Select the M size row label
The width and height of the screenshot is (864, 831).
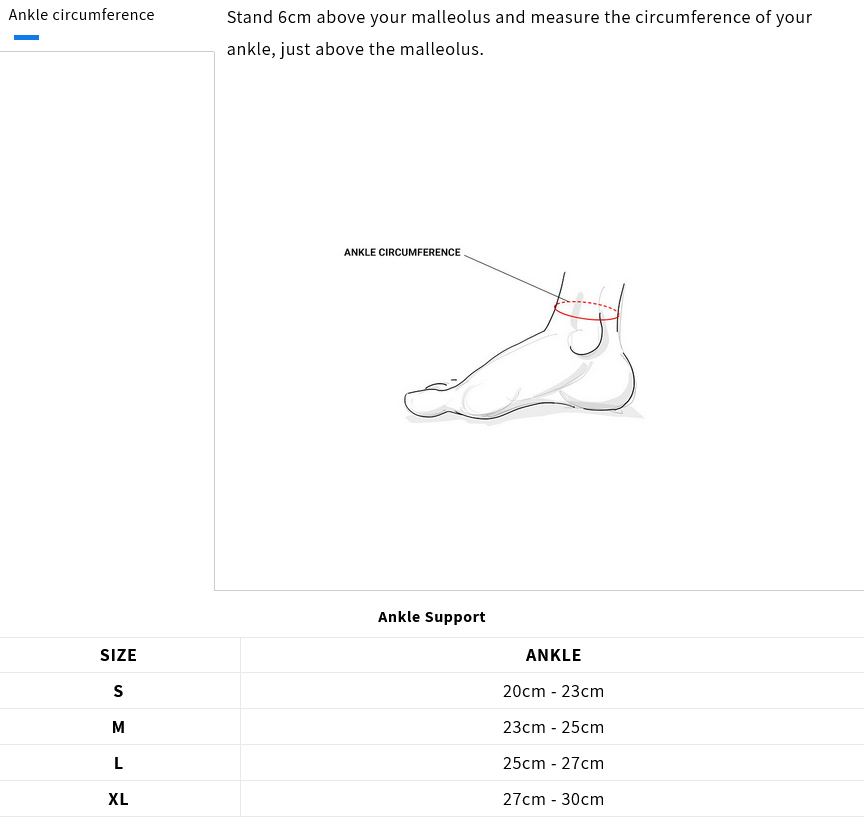[118, 727]
